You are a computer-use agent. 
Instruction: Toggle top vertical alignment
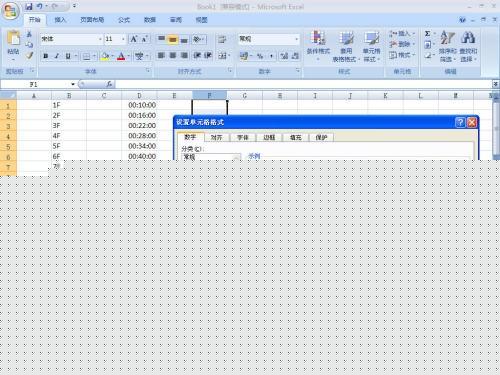pyautogui.click(x=161, y=39)
